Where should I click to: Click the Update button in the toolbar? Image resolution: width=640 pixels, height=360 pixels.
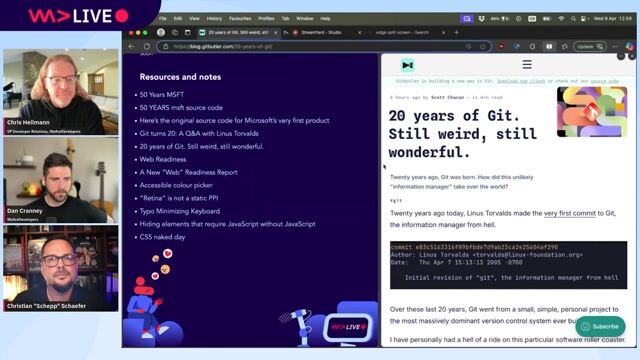589,47
